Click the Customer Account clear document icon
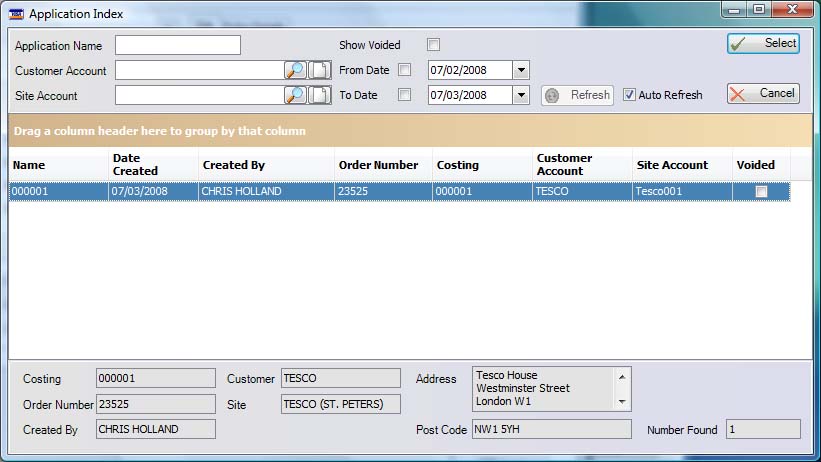 coord(319,70)
